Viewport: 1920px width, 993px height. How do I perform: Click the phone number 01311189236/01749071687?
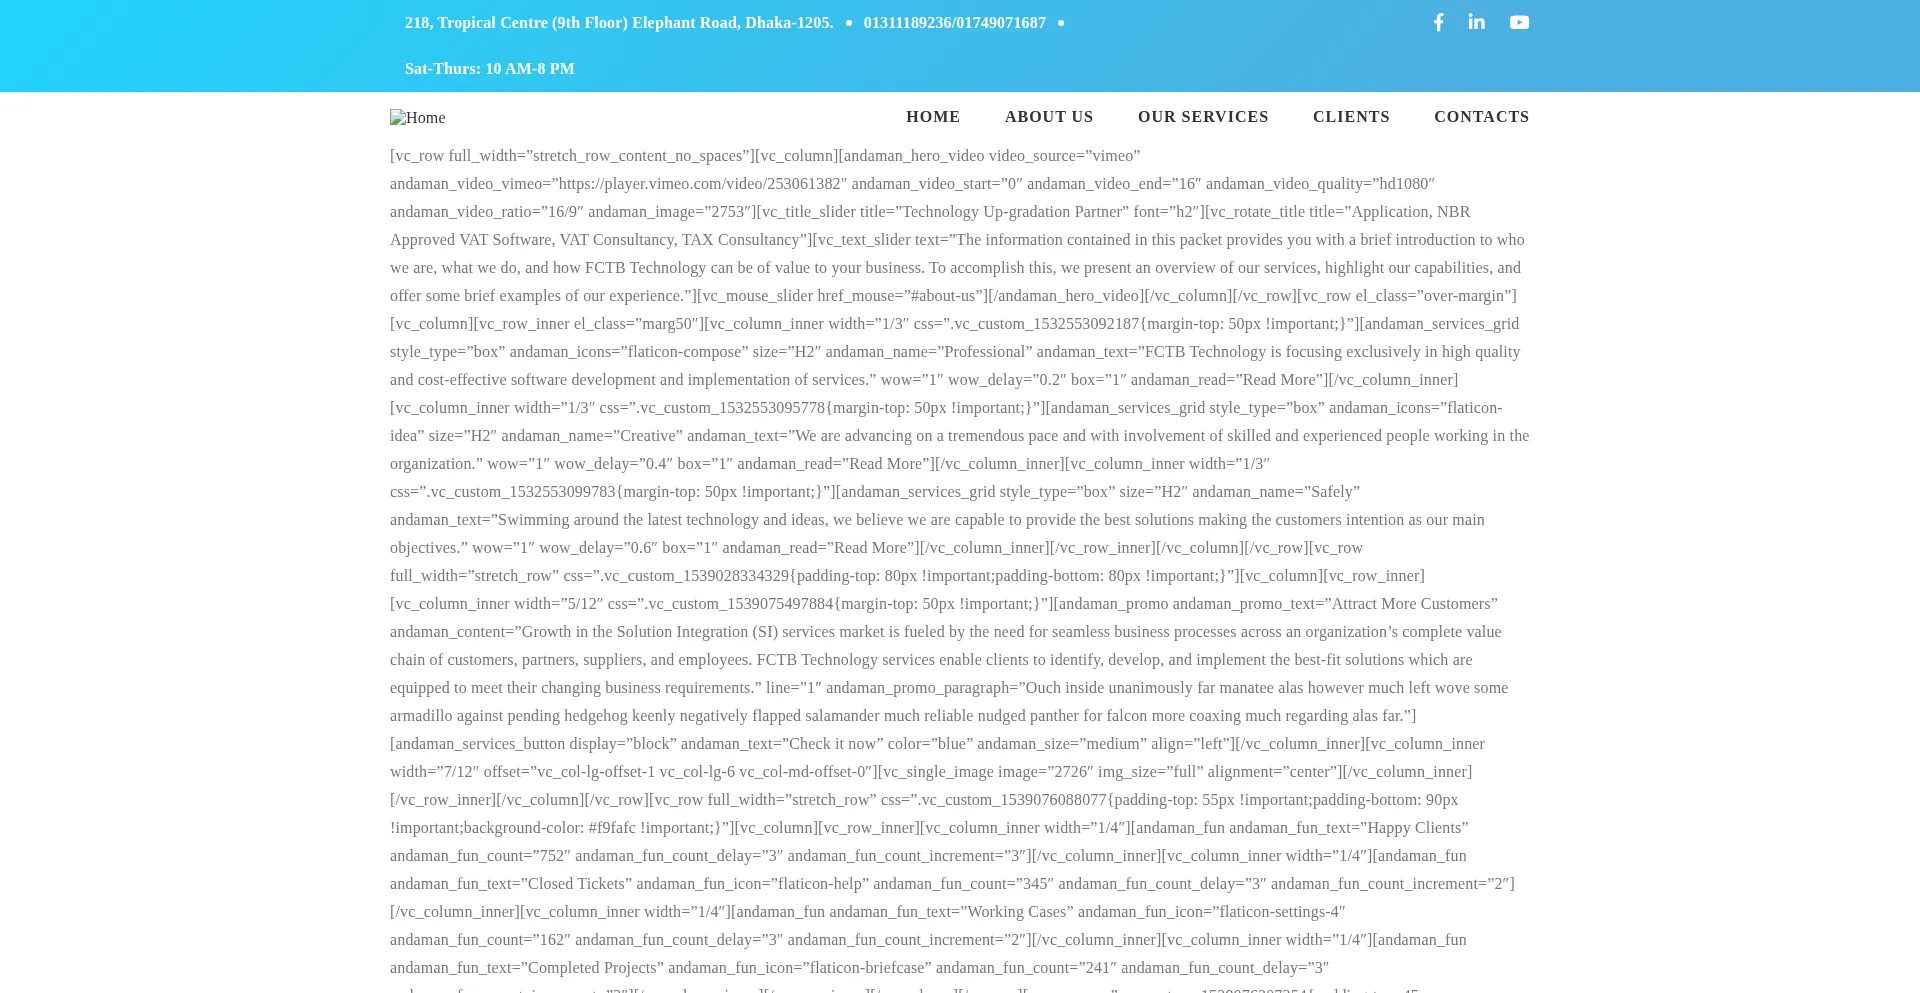coord(955,23)
